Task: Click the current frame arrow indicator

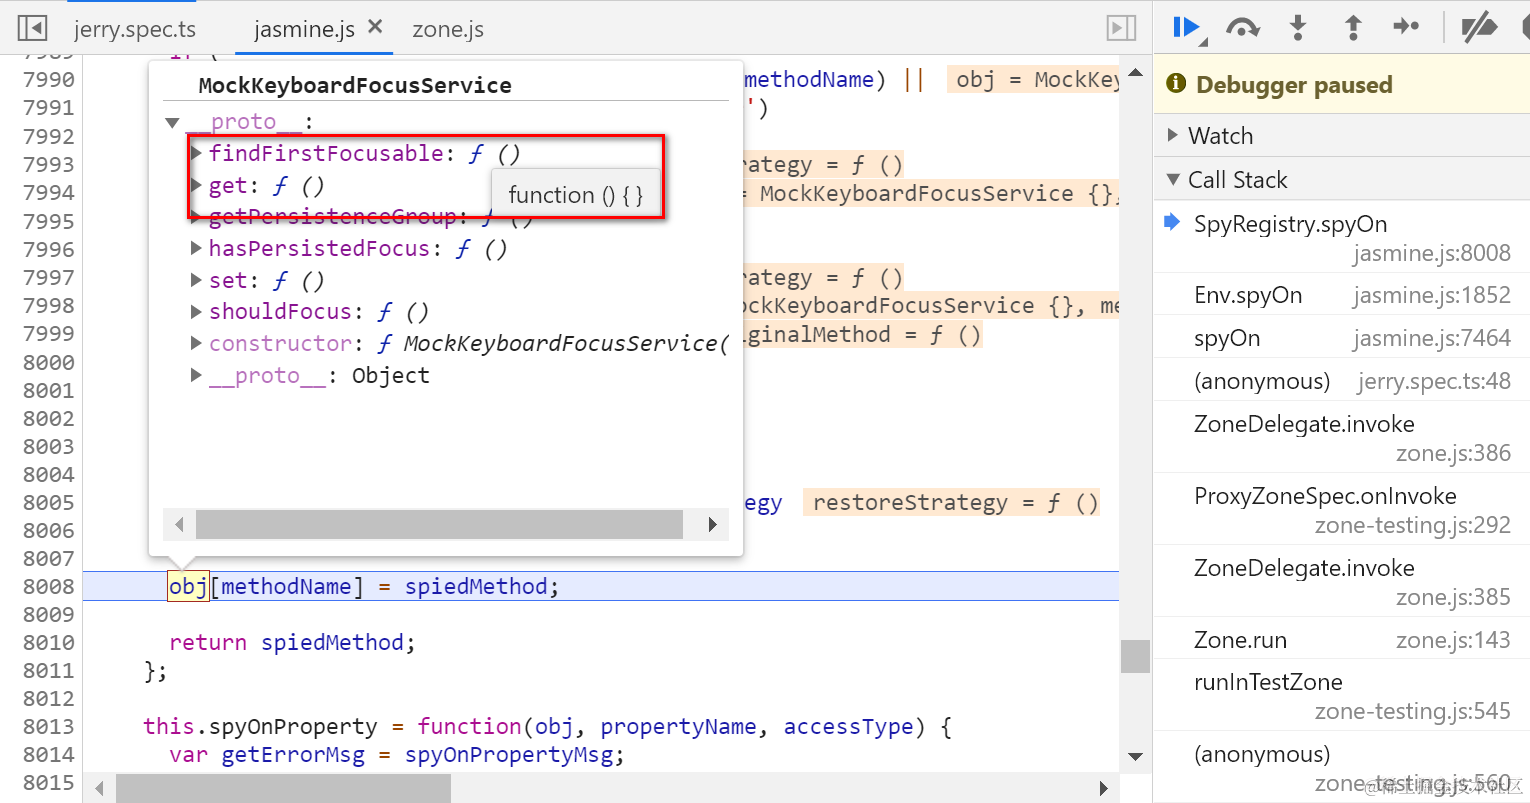Action: point(1172,222)
